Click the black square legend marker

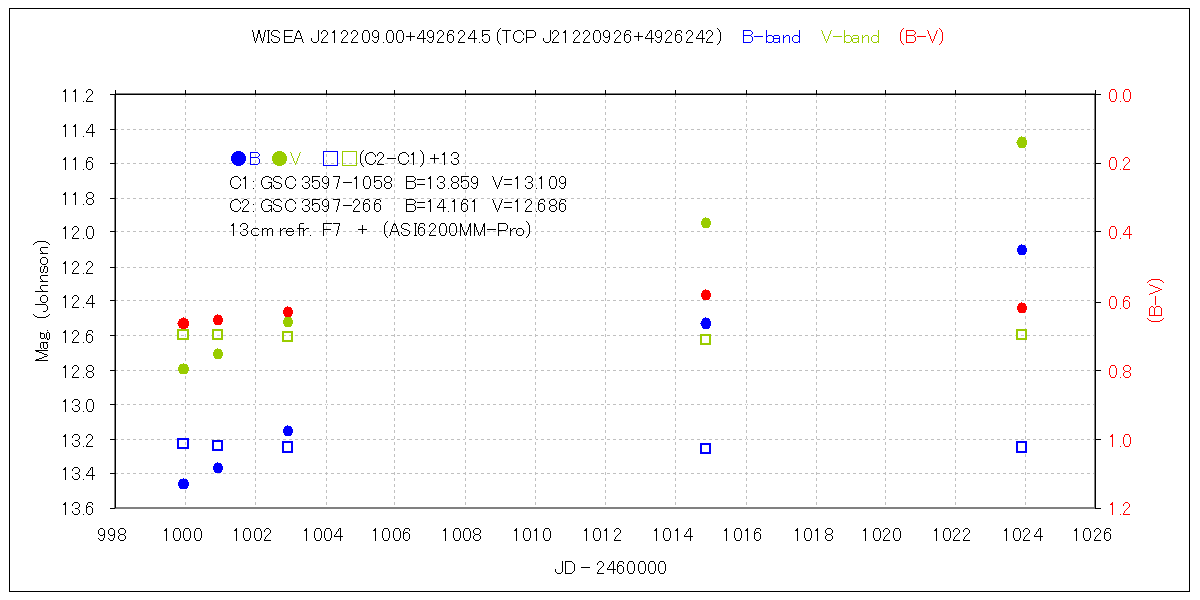(x=331, y=158)
